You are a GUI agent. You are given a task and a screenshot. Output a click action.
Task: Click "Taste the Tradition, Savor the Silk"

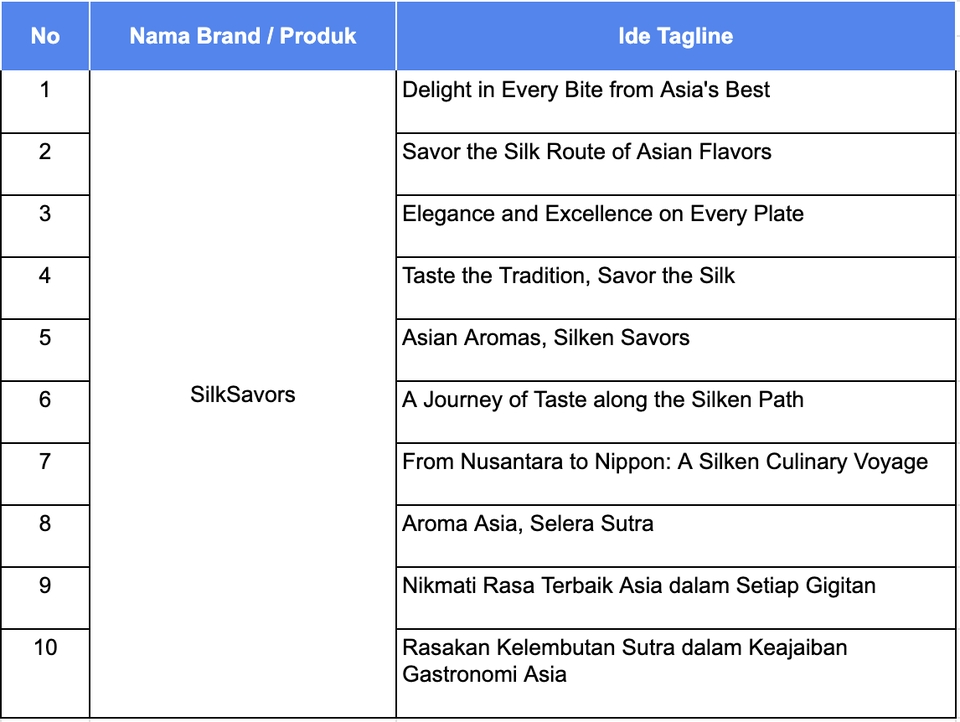568,276
